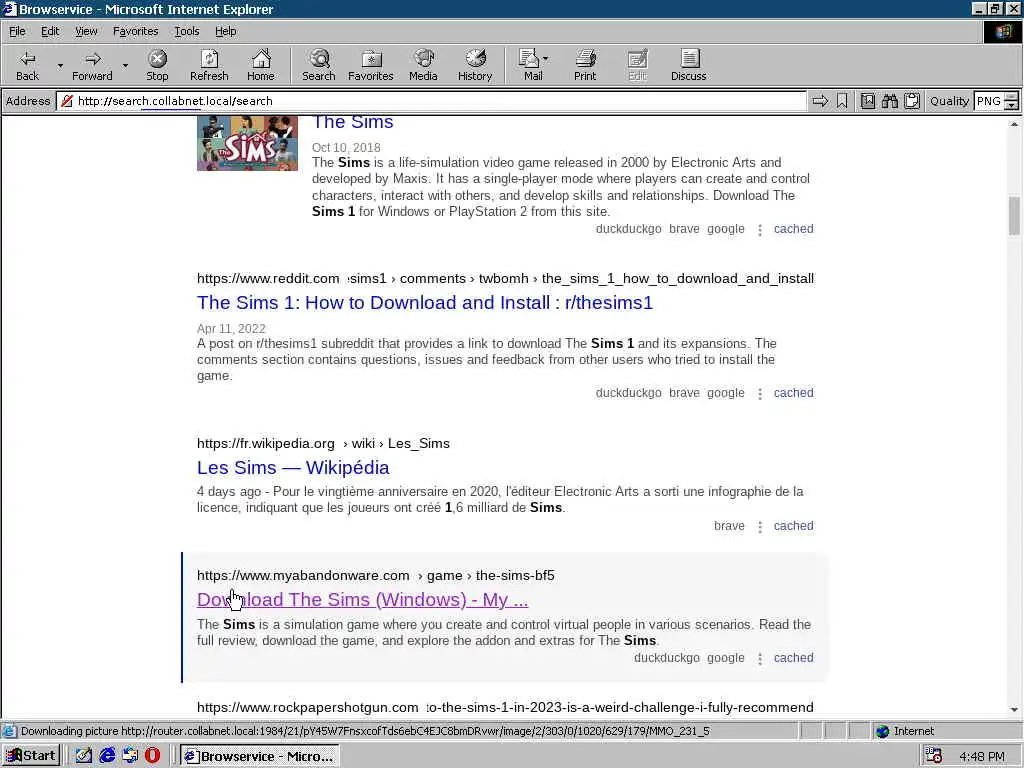
Task: Open the History pane
Action: (475, 65)
